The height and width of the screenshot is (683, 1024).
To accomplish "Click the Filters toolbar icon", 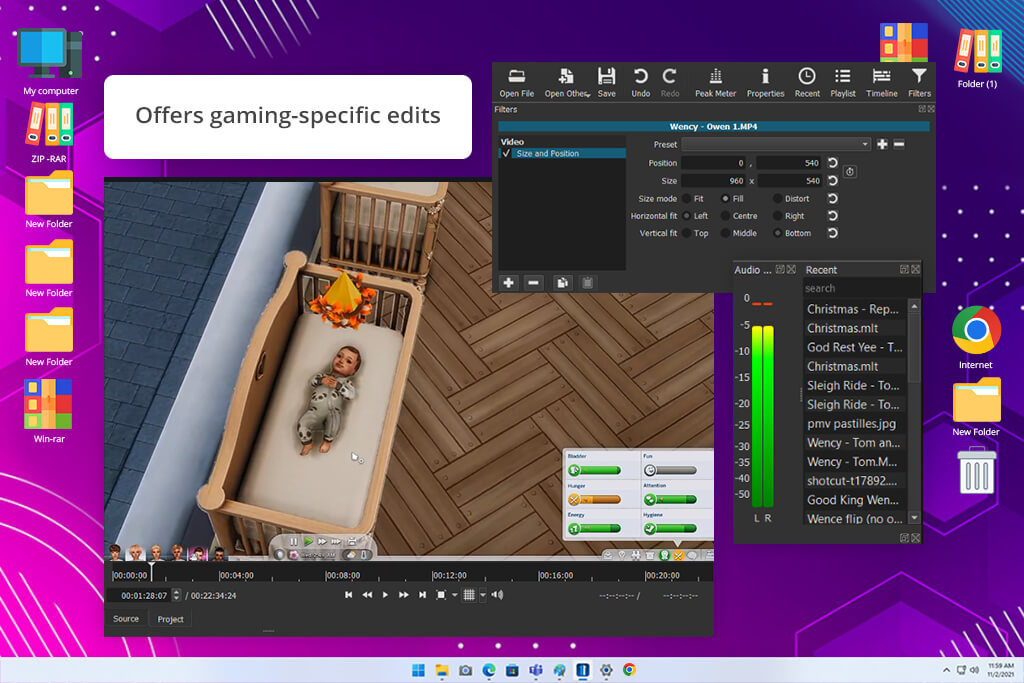I will pos(919,83).
